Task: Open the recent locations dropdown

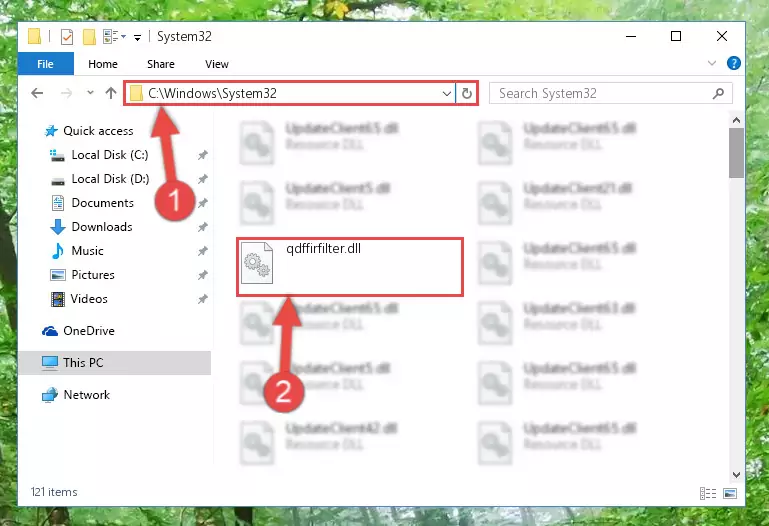Action: click(90, 93)
